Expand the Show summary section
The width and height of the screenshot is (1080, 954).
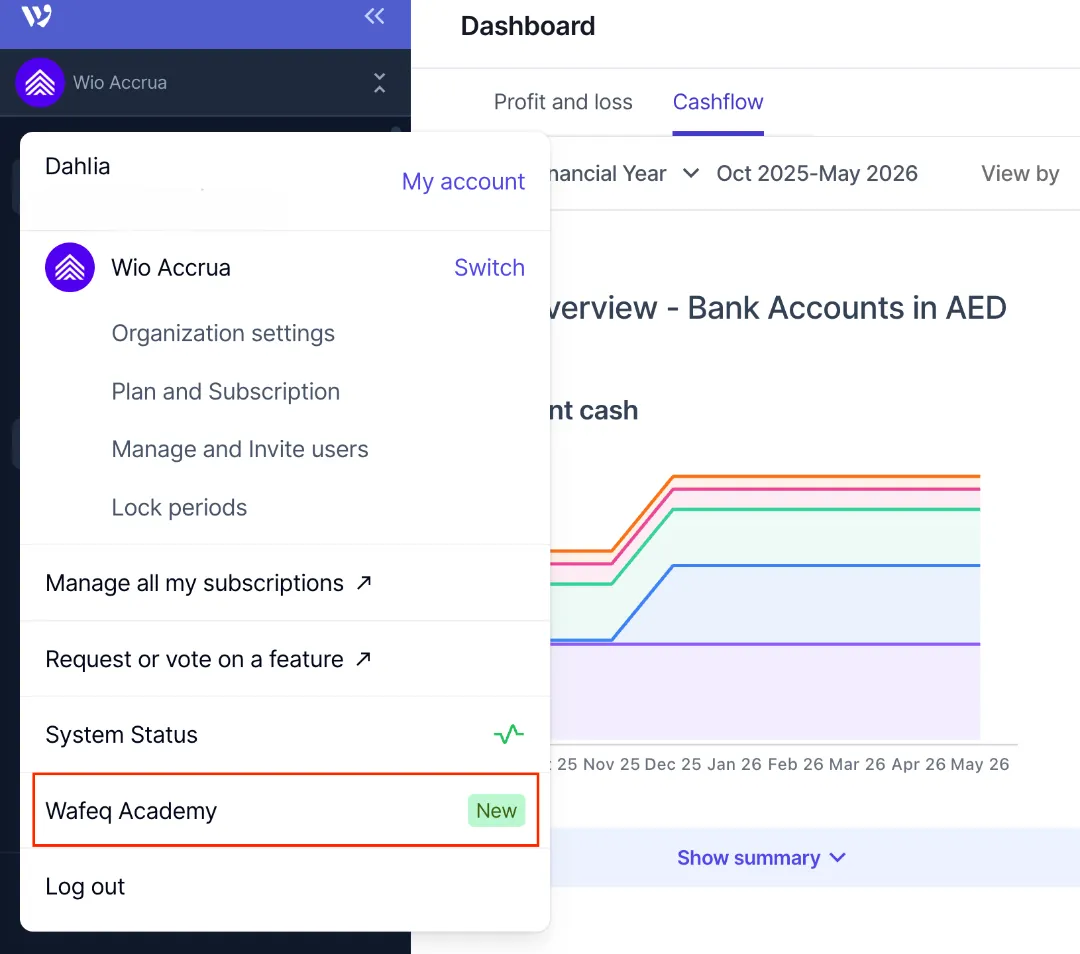(761, 858)
